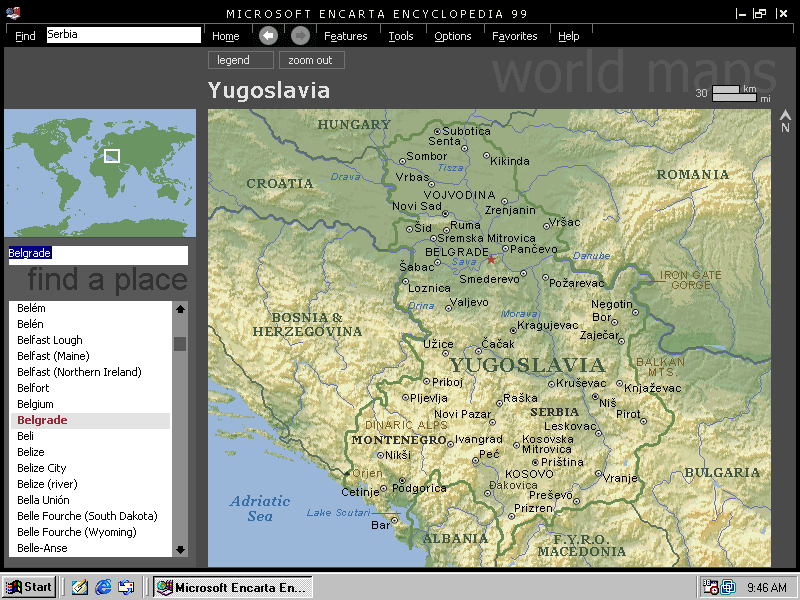This screenshot has height=600, width=800.
Task: Click the back navigation arrow
Action: click(268, 35)
